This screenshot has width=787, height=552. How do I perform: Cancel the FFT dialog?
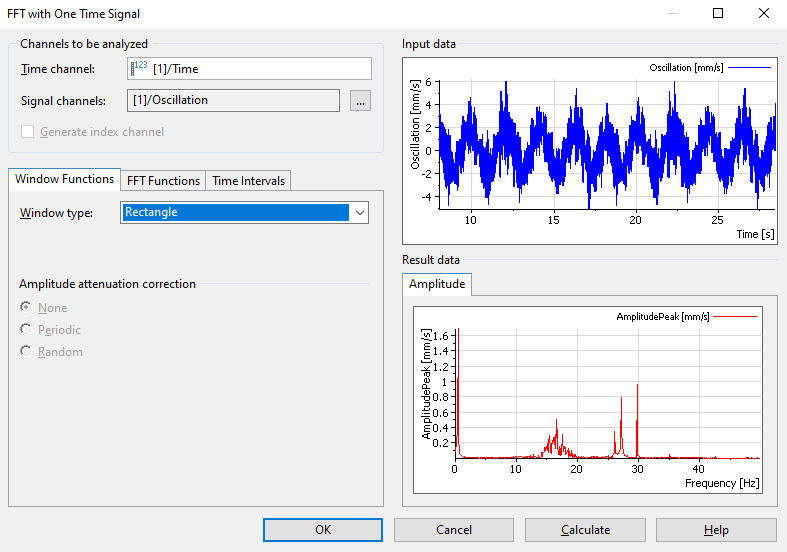pos(454,530)
